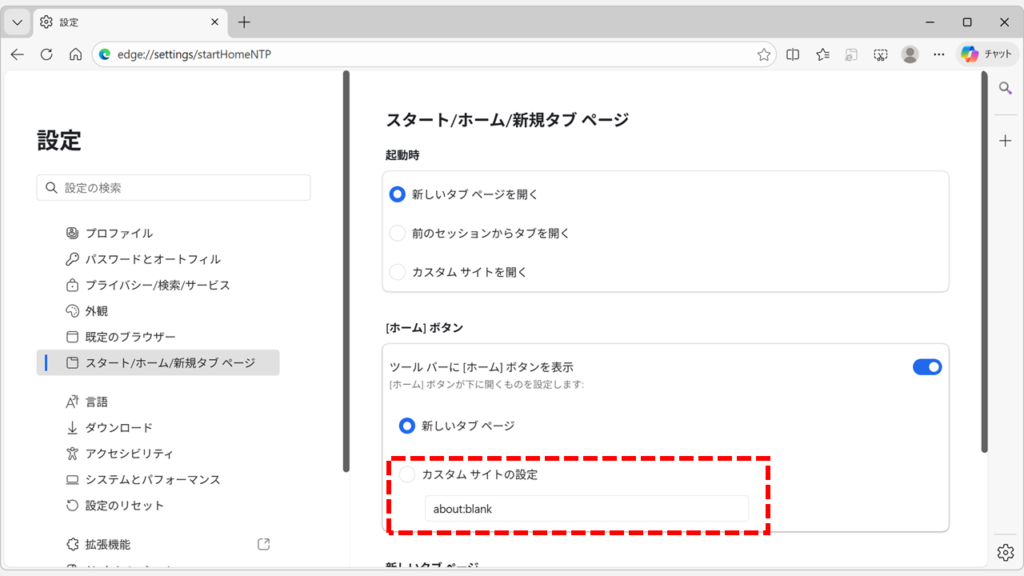Select 前のセッションからタブを開く at startup
The height and width of the screenshot is (576, 1024).
pyautogui.click(x=399, y=233)
